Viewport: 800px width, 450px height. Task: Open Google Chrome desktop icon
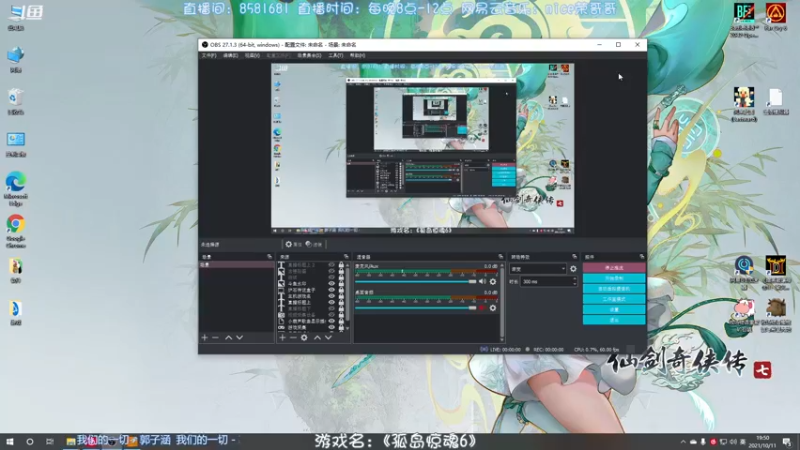(16, 231)
